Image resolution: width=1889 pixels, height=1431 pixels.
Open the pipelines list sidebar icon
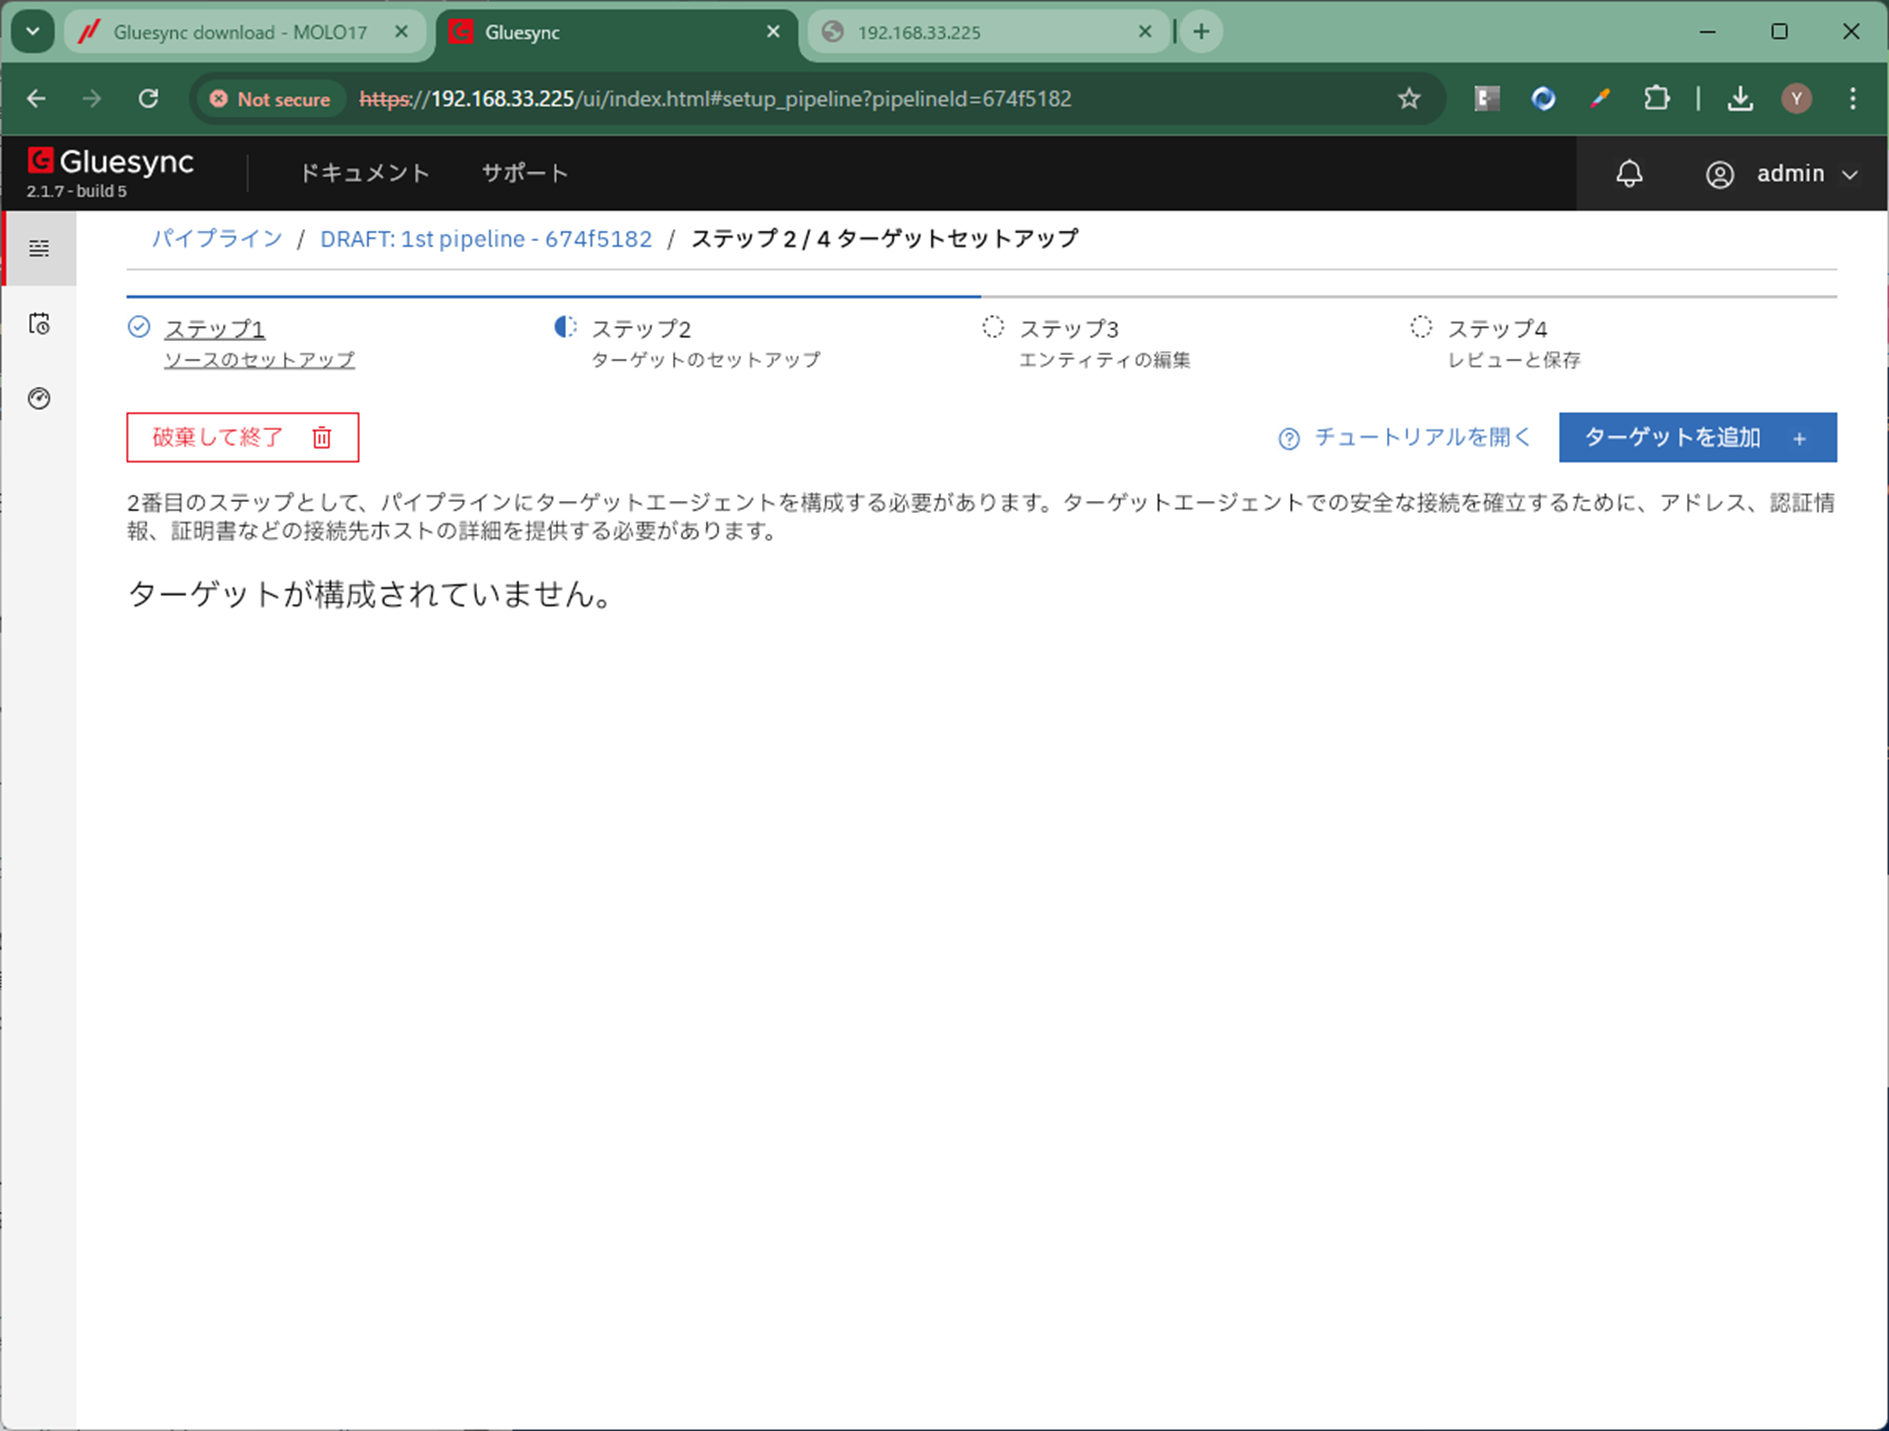point(39,248)
